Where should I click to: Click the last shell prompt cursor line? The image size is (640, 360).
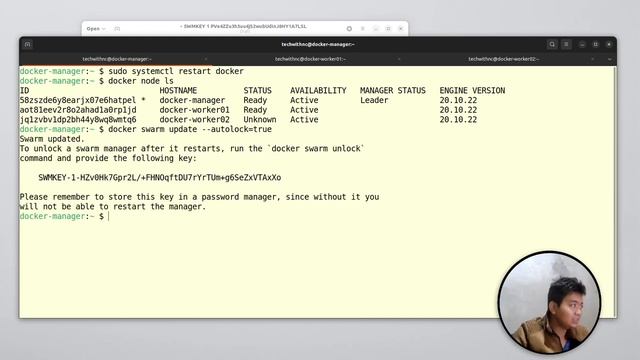(x=64, y=216)
